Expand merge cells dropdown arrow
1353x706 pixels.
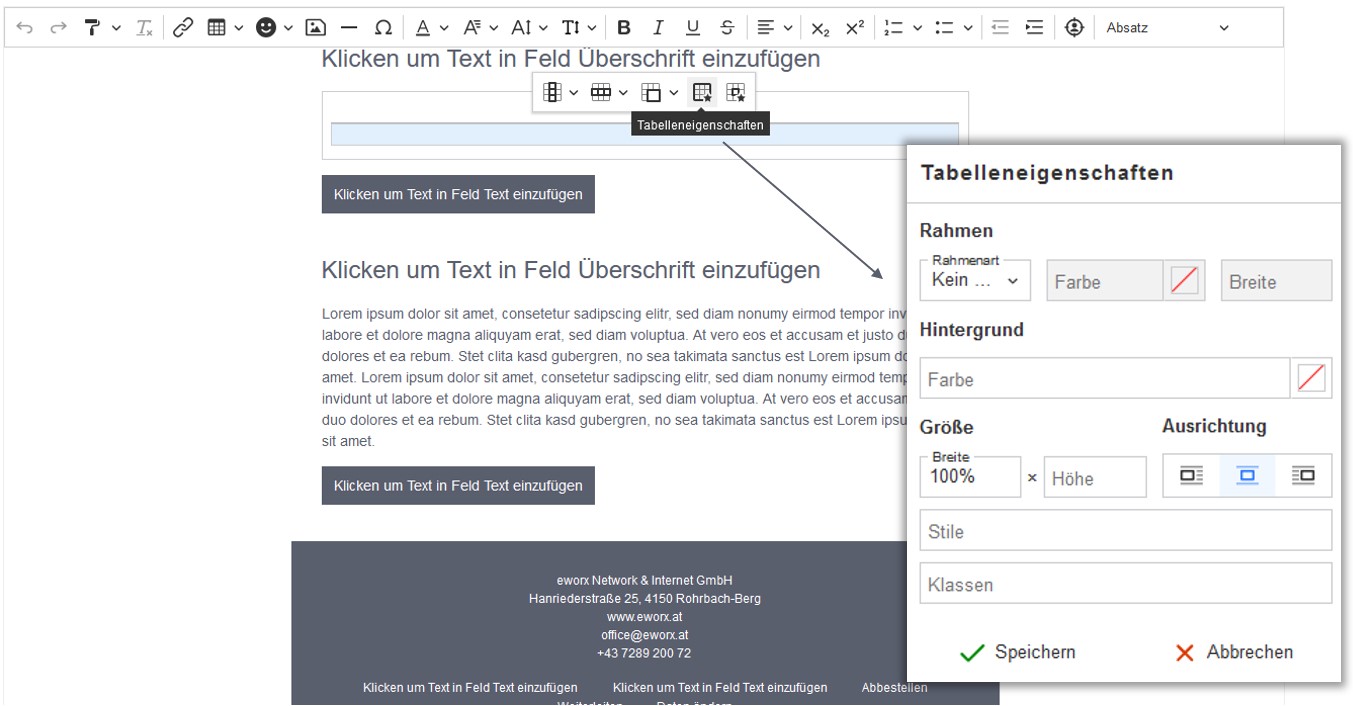(x=674, y=93)
